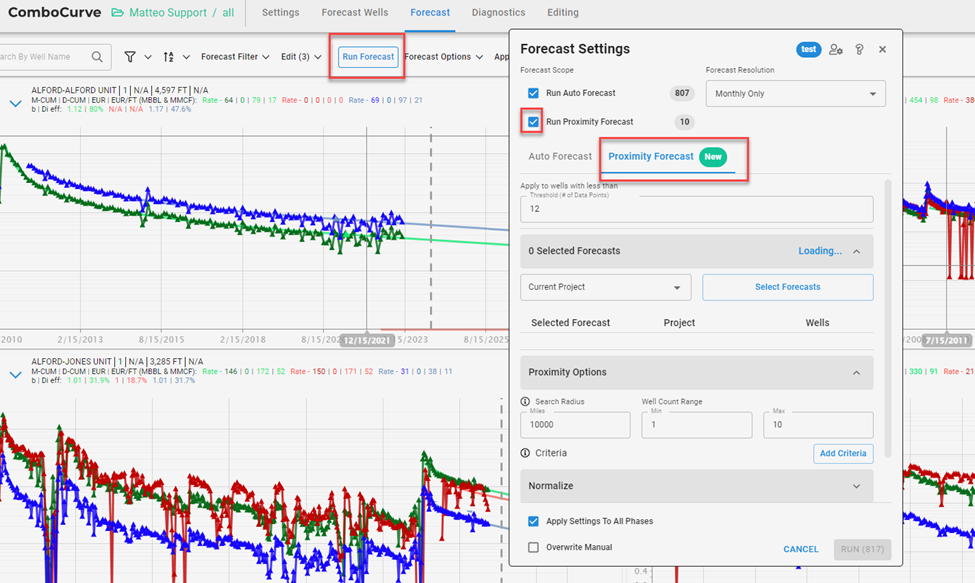Click the Select Forecasts button
The image size is (975, 583).
point(788,287)
